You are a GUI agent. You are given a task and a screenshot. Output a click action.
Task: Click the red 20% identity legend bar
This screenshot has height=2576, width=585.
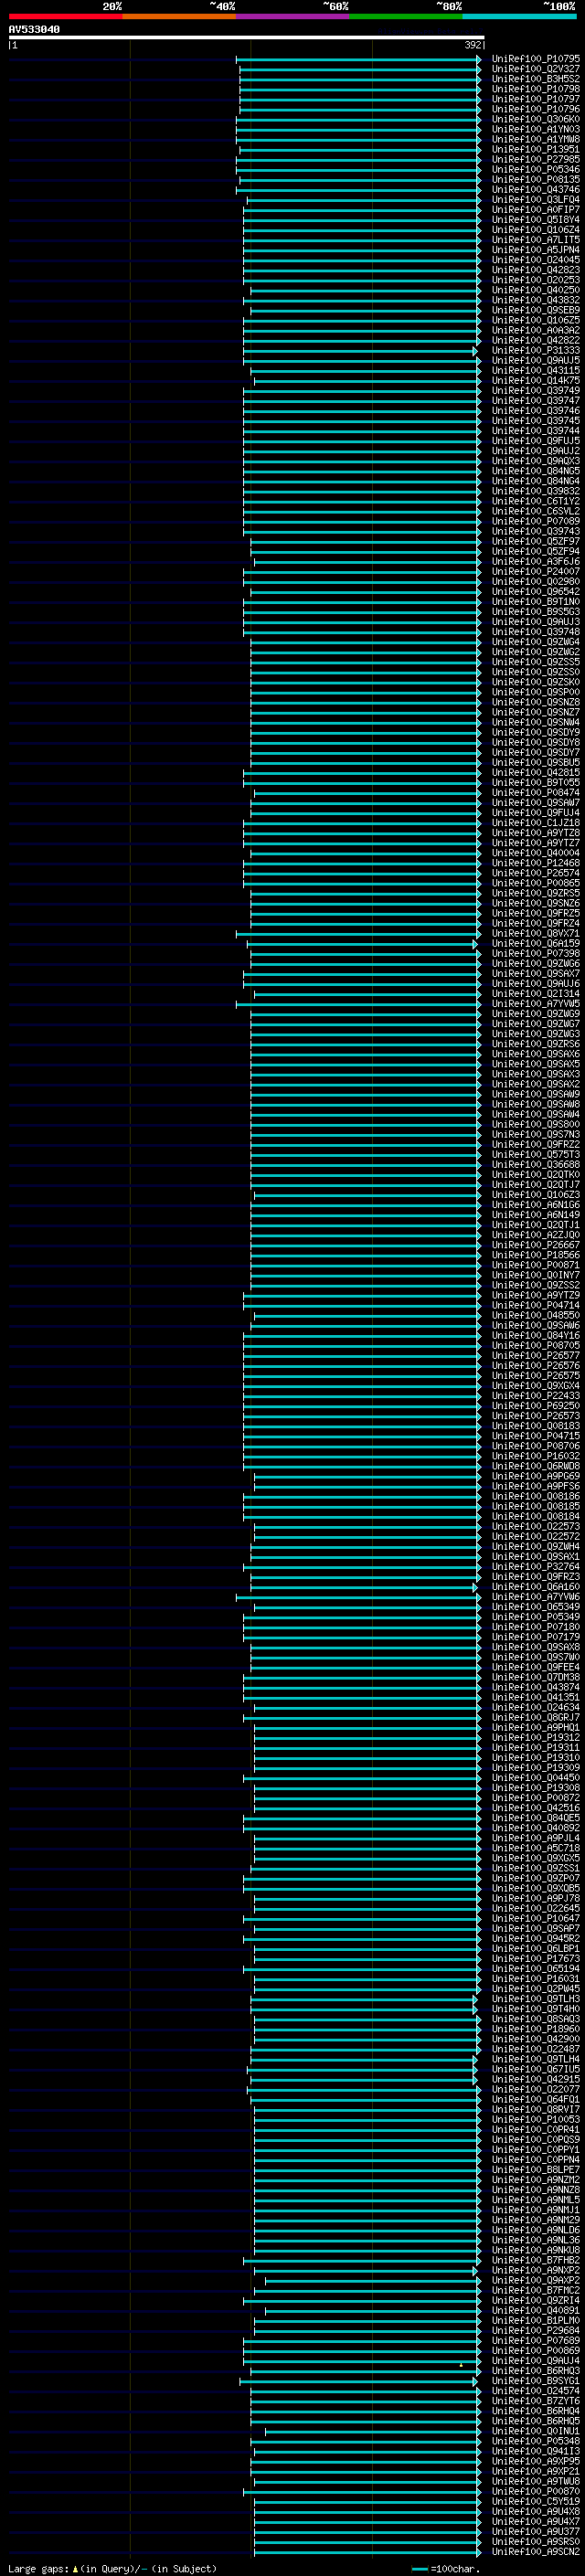point(65,16)
